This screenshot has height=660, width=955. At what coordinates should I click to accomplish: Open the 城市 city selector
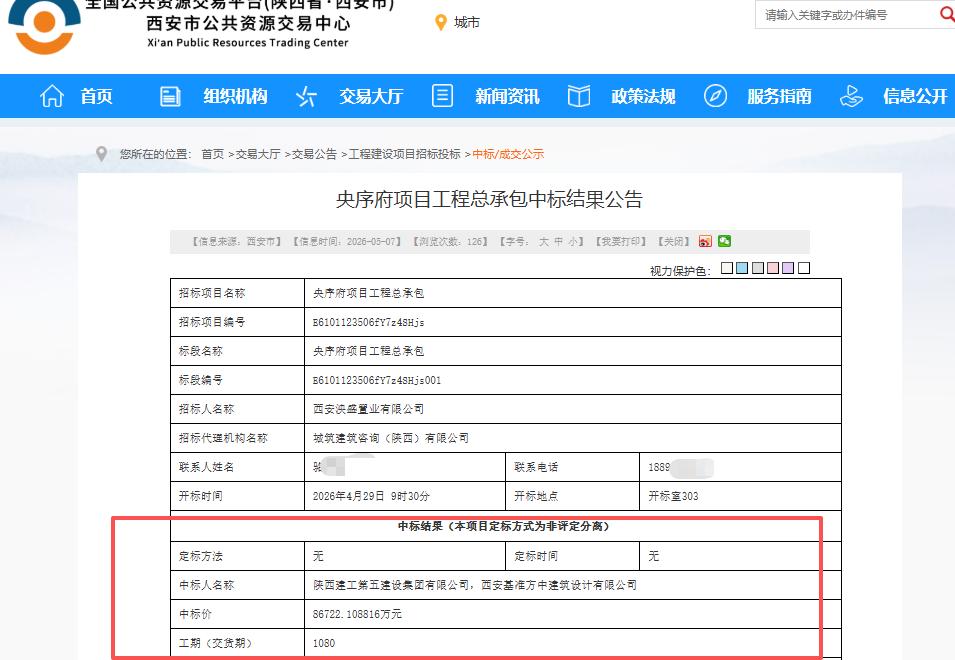[467, 23]
